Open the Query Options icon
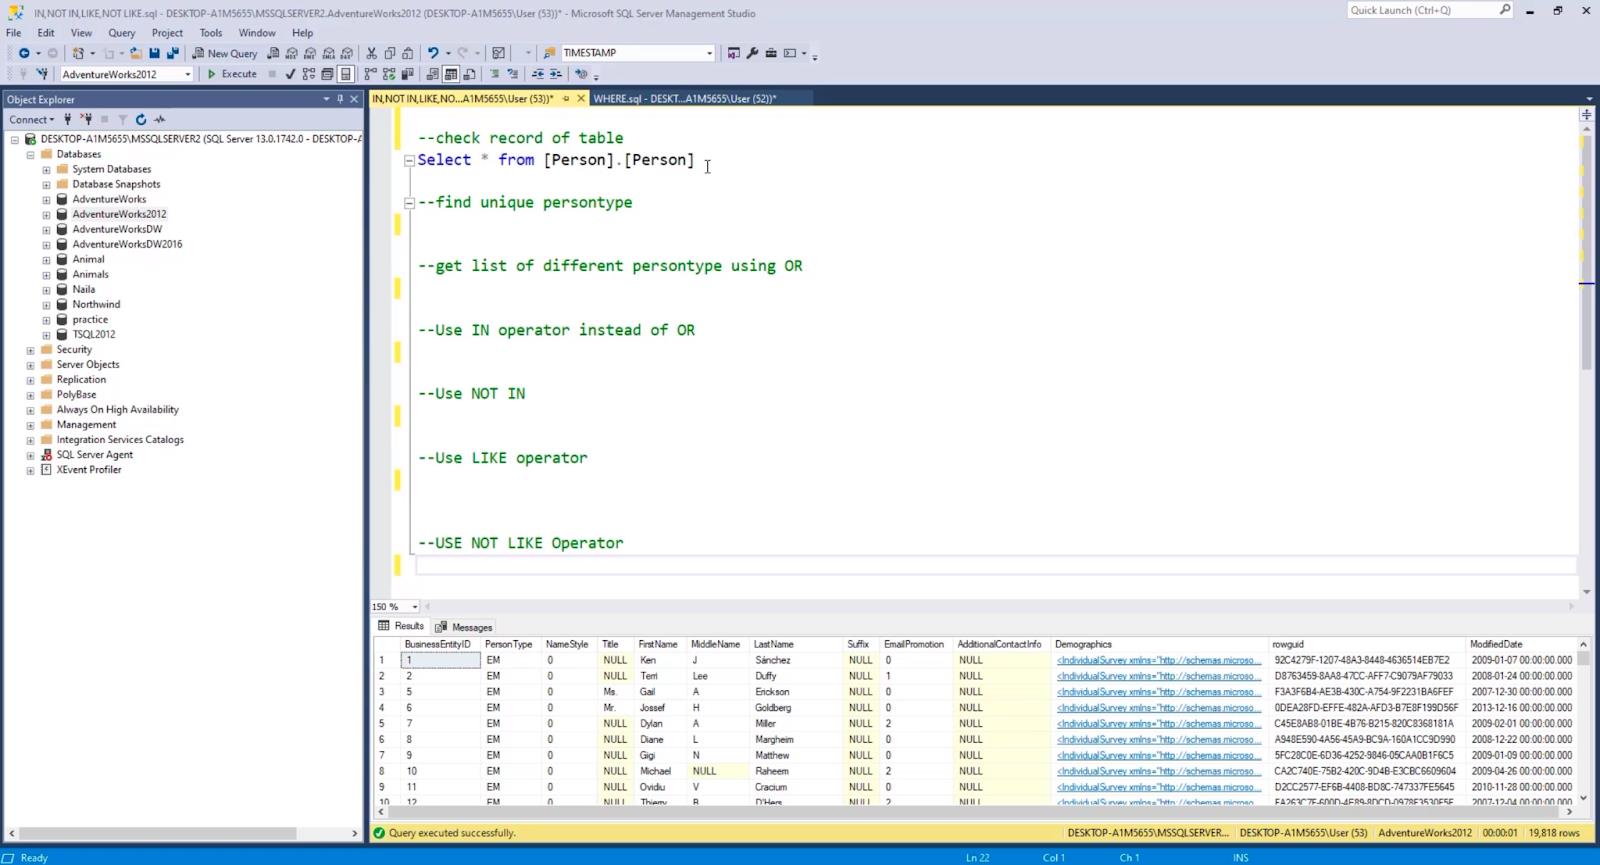 click(x=327, y=74)
